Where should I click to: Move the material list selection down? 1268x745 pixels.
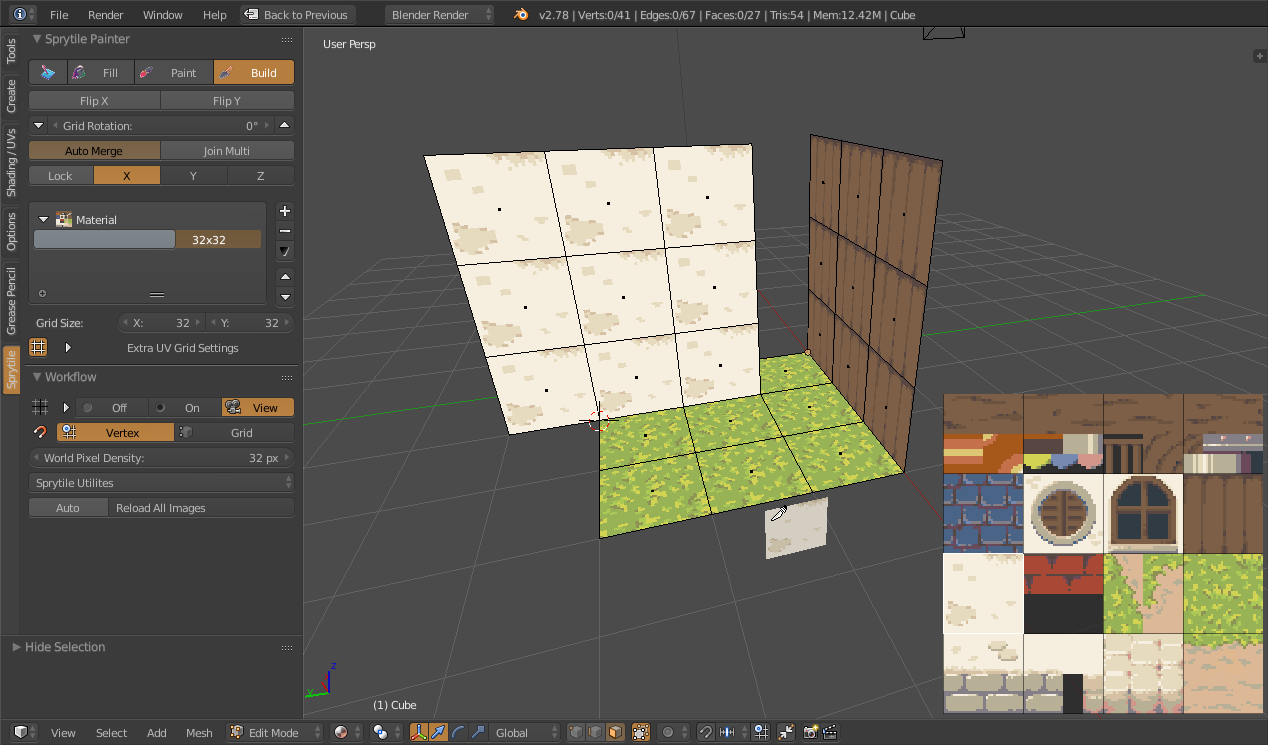(x=285, y=297)
